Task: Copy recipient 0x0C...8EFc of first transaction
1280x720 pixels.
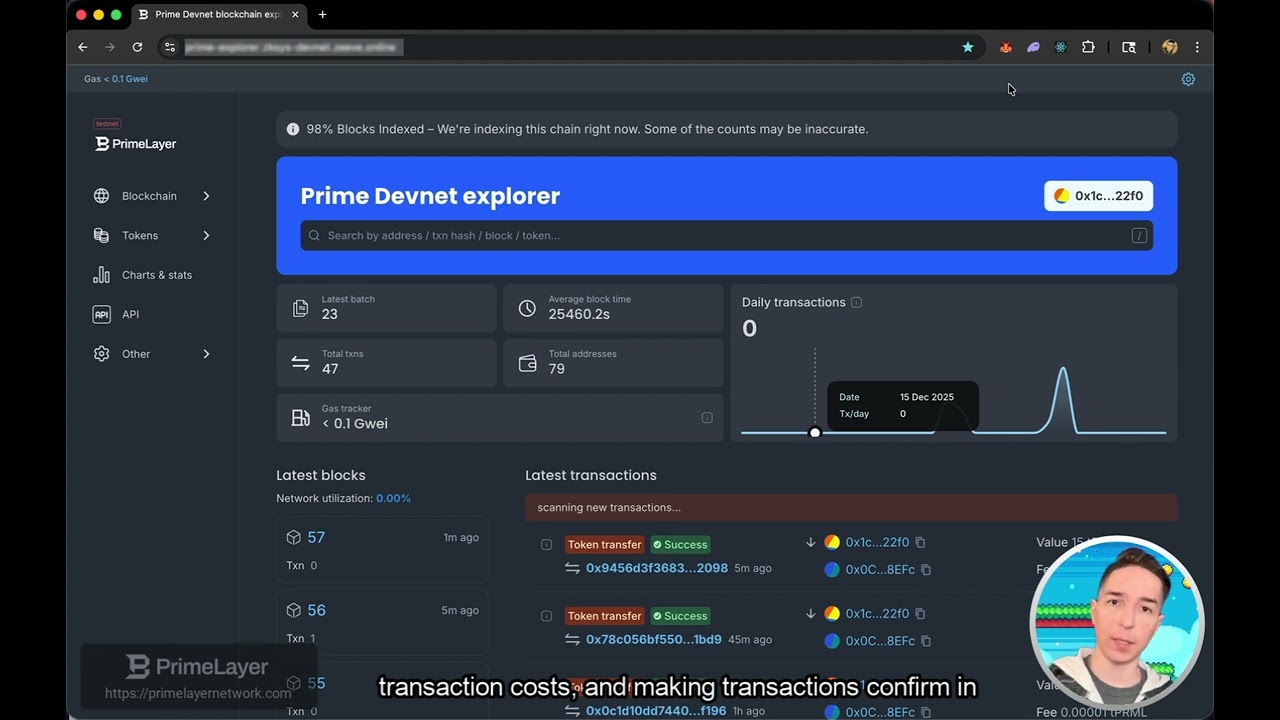Action: 926,570
